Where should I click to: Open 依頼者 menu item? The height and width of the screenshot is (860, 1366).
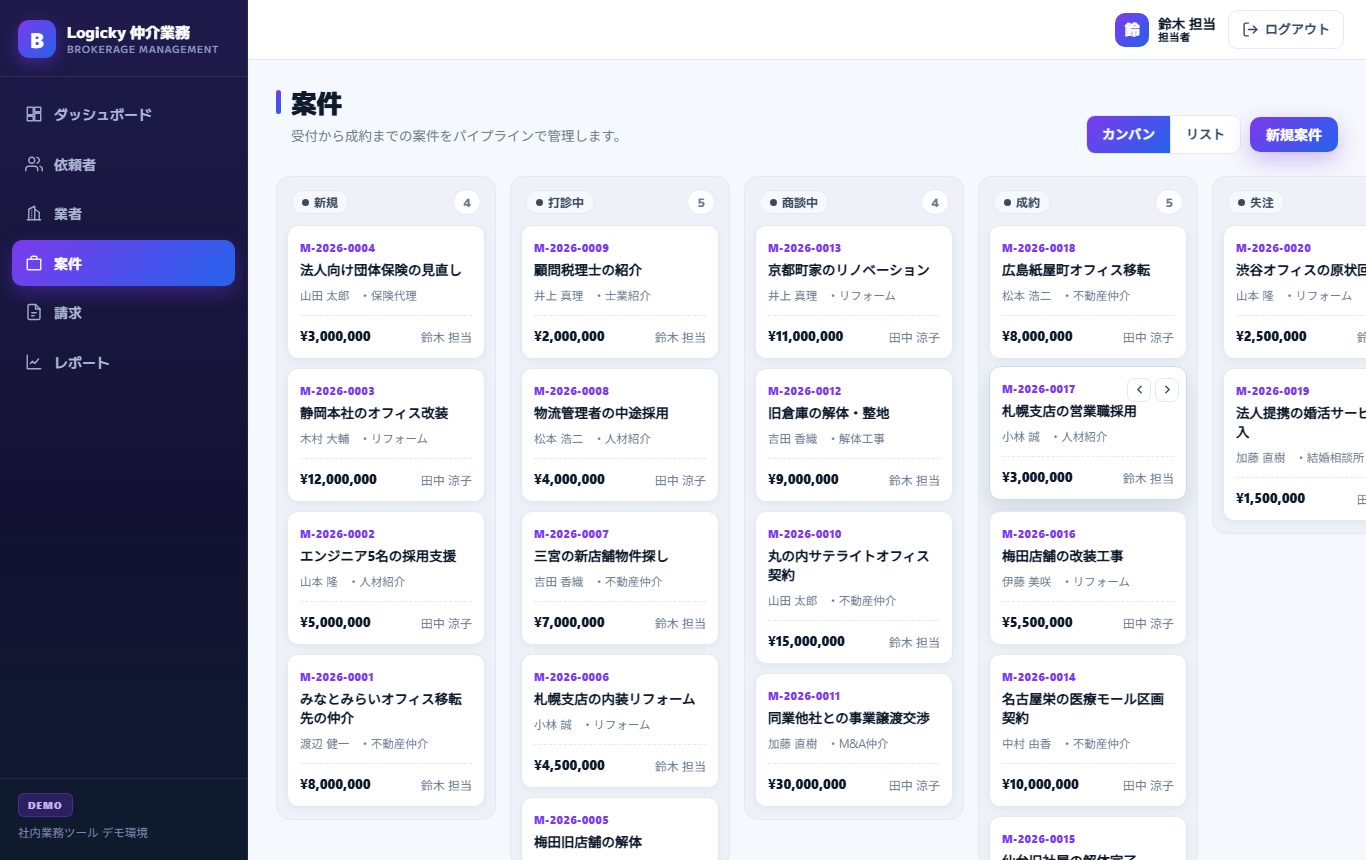[x=123, y=164]
